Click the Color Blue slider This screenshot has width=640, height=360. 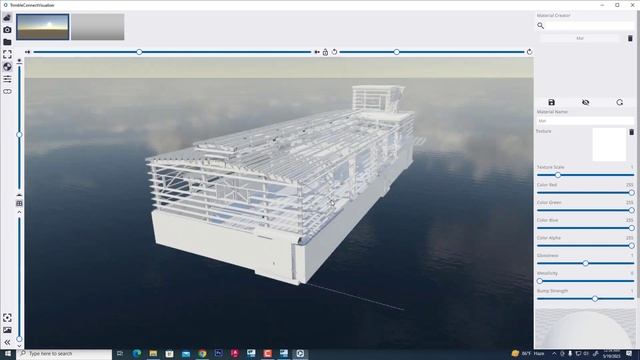[x=585, y=228]
